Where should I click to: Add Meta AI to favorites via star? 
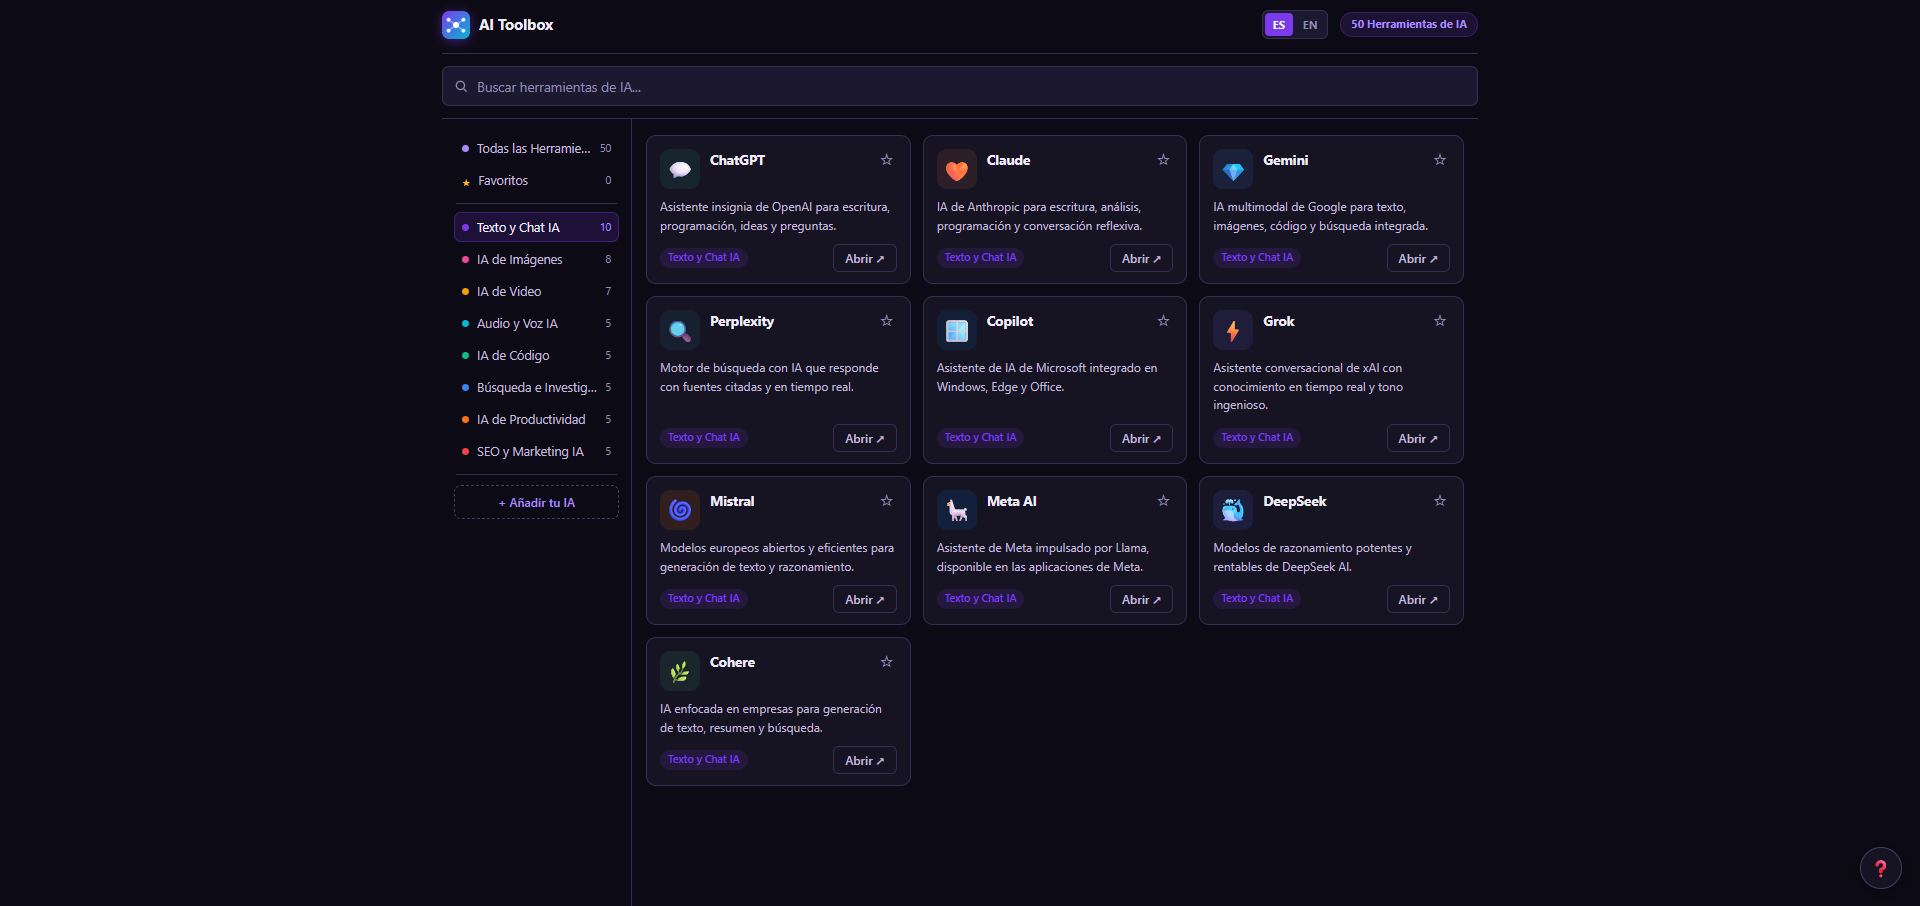(1163, 501)
